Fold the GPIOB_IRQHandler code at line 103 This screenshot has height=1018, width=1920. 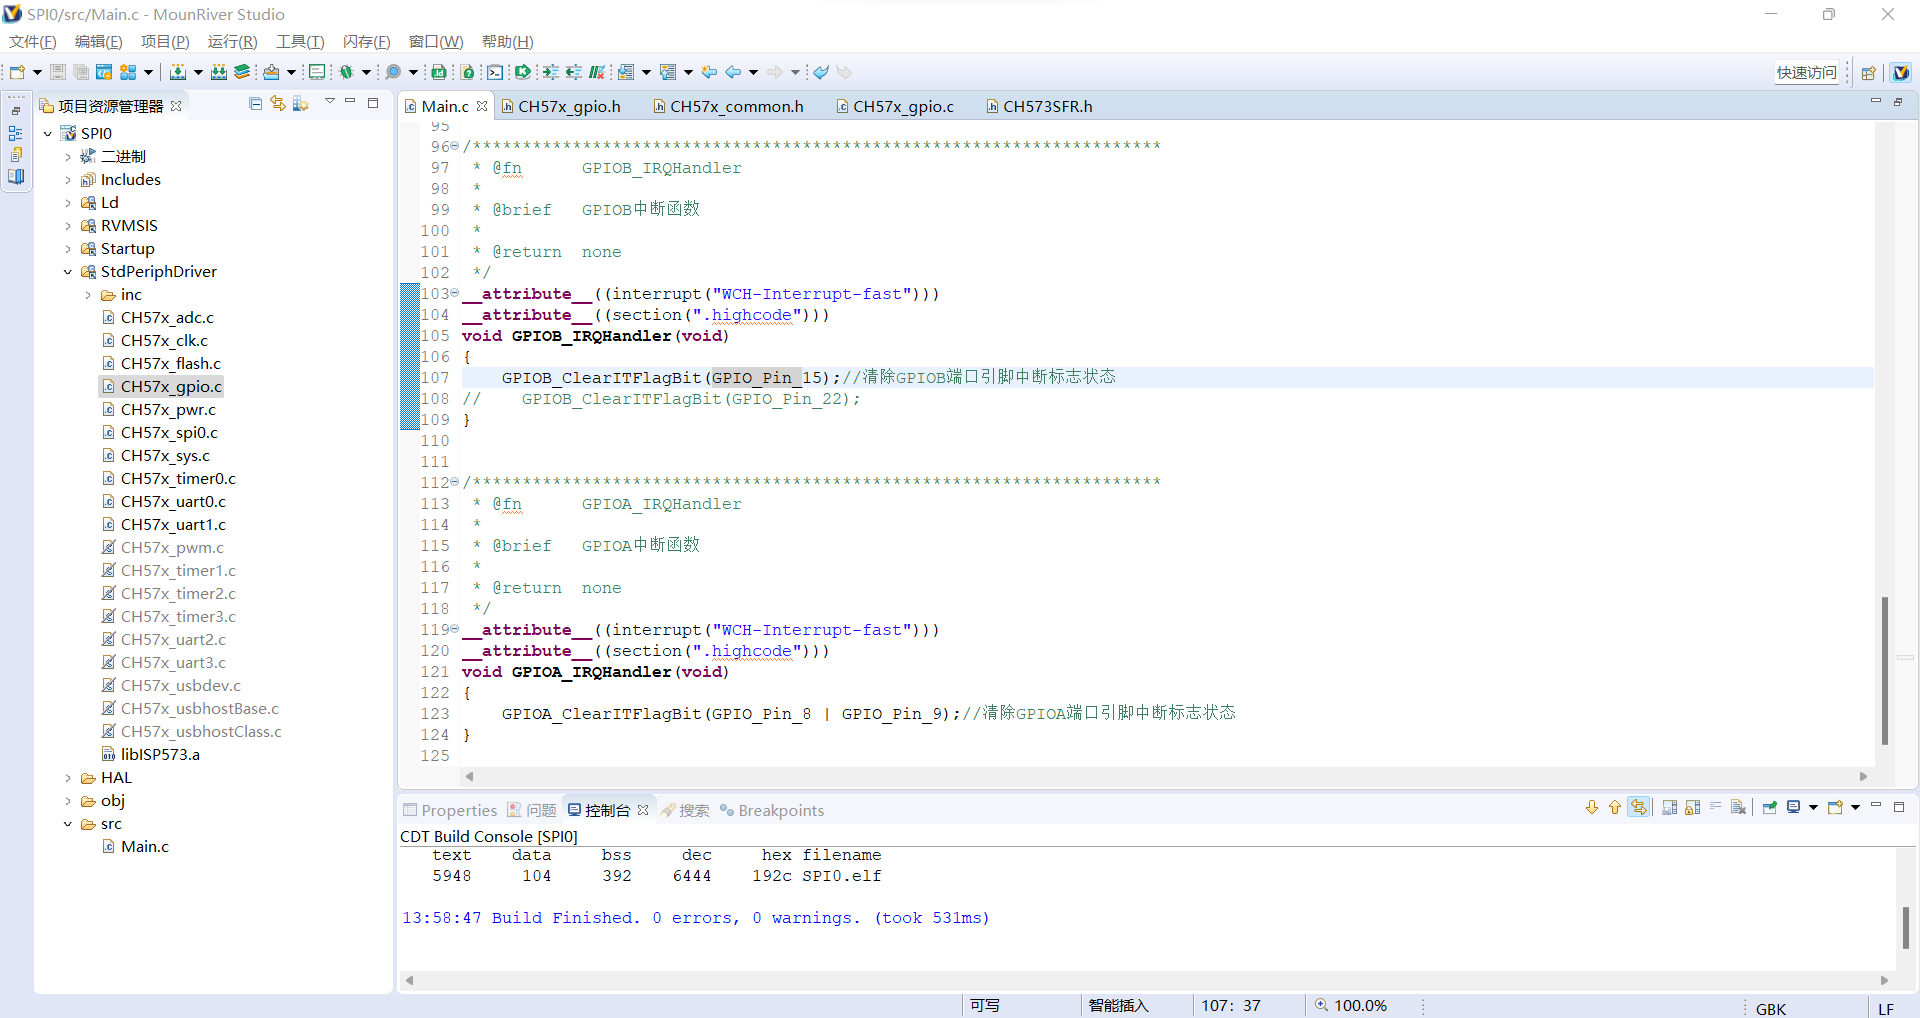point(455,293)
